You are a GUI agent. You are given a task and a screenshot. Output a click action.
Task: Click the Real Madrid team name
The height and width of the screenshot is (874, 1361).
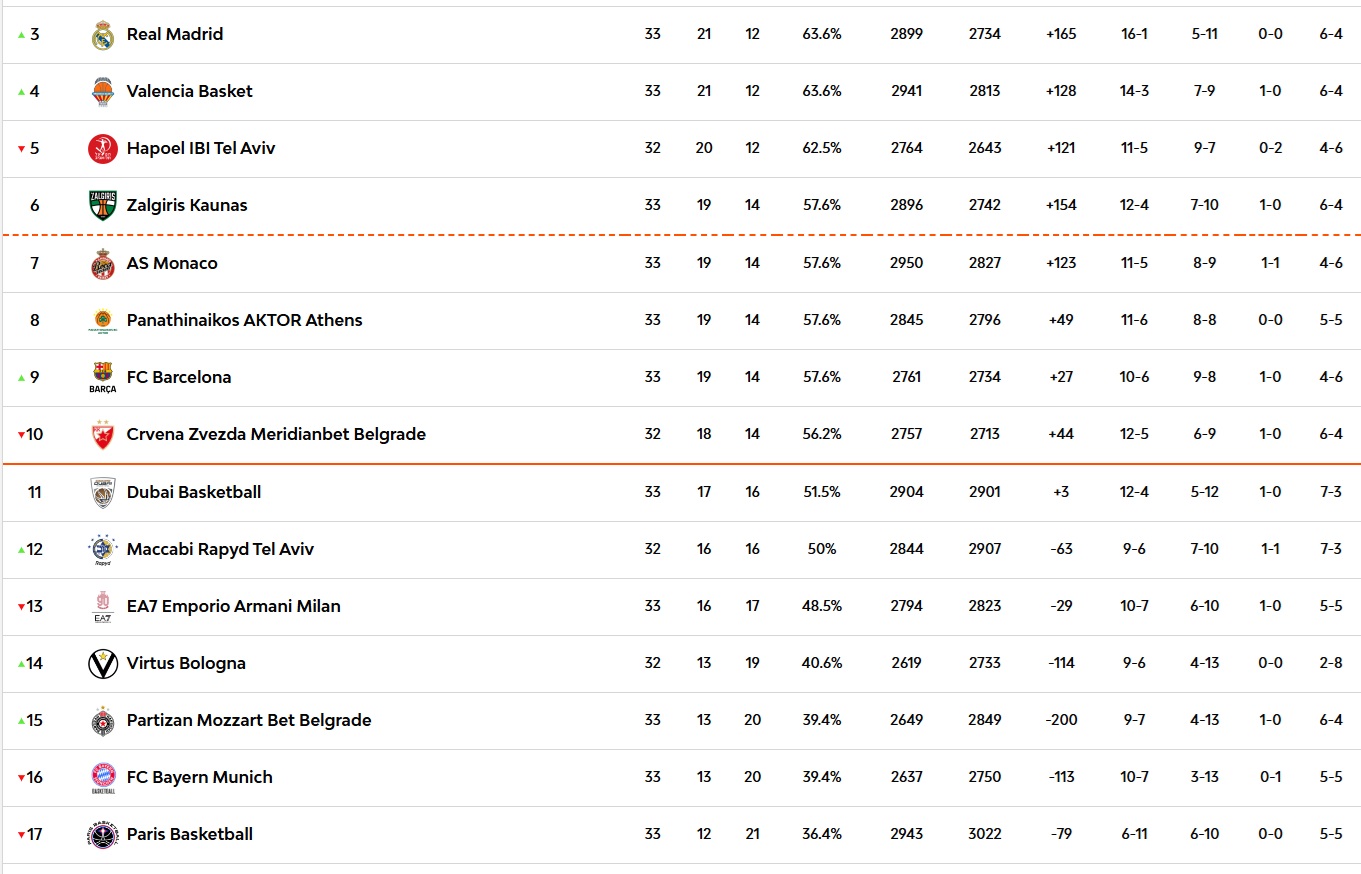pos(175,34)
